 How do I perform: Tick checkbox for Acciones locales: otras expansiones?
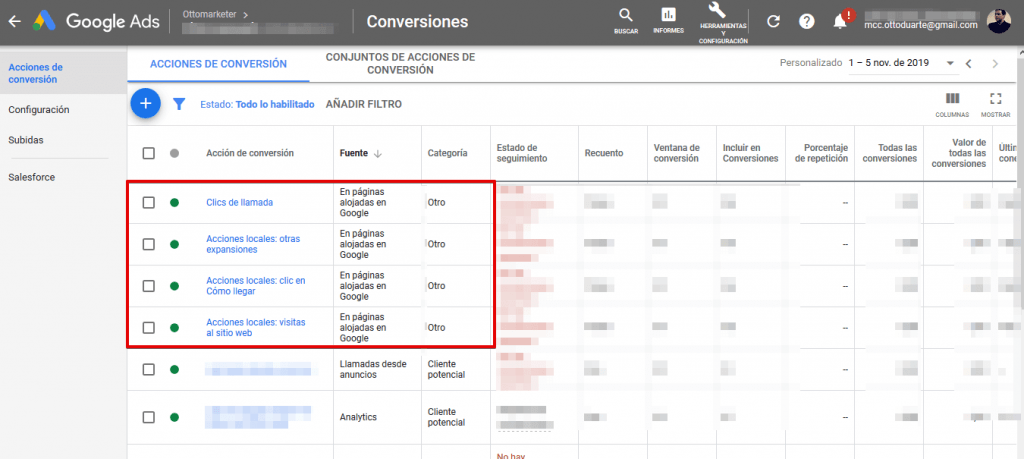149,244
